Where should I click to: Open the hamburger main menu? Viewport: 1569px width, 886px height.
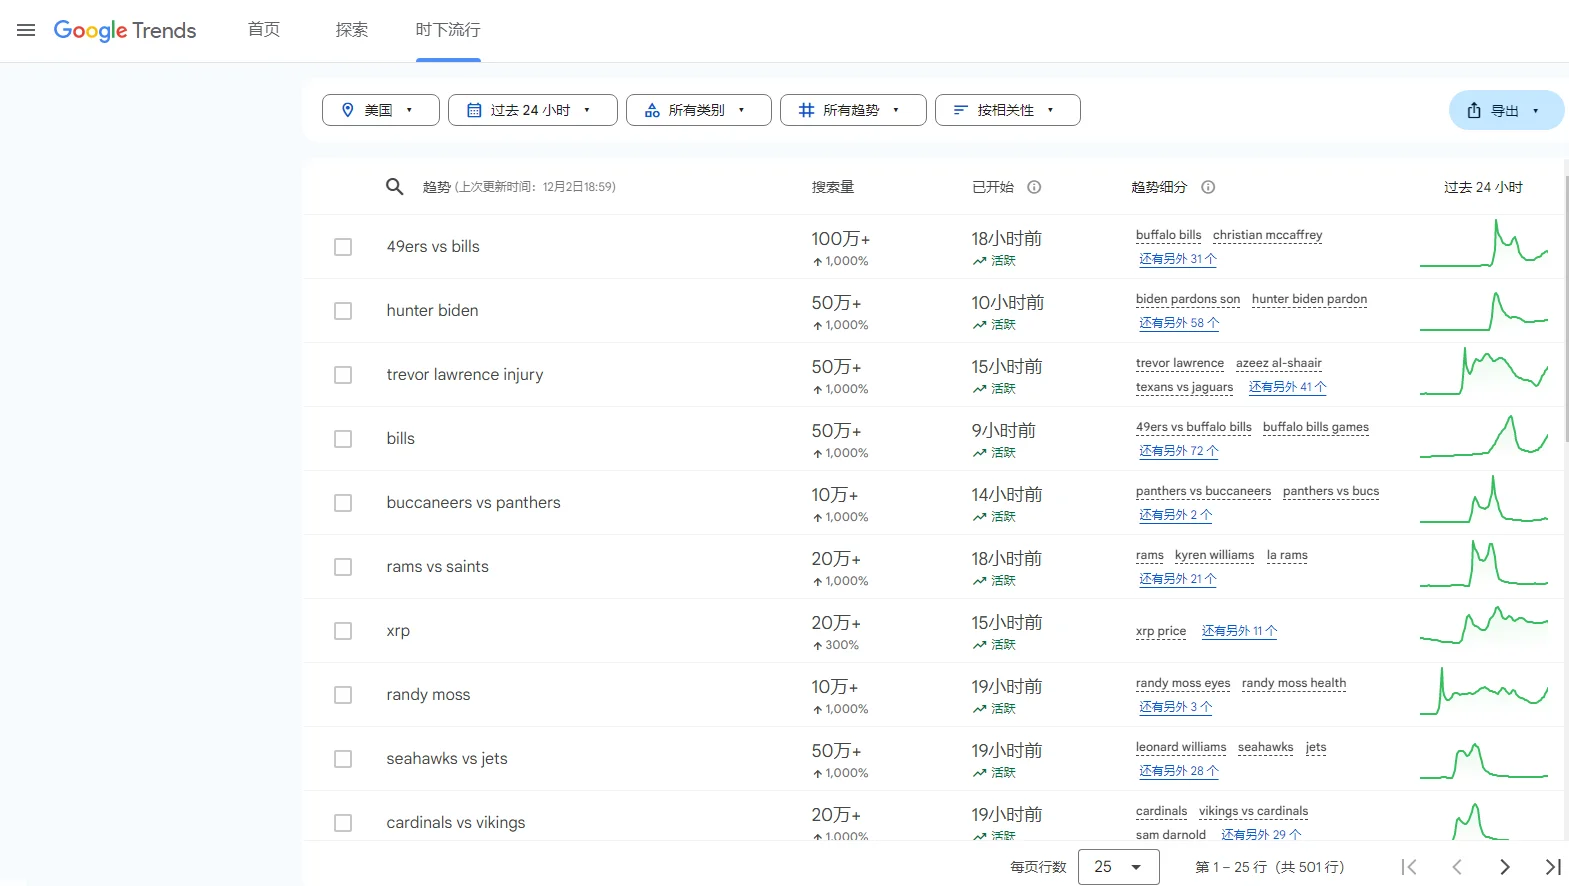(26, 30)
